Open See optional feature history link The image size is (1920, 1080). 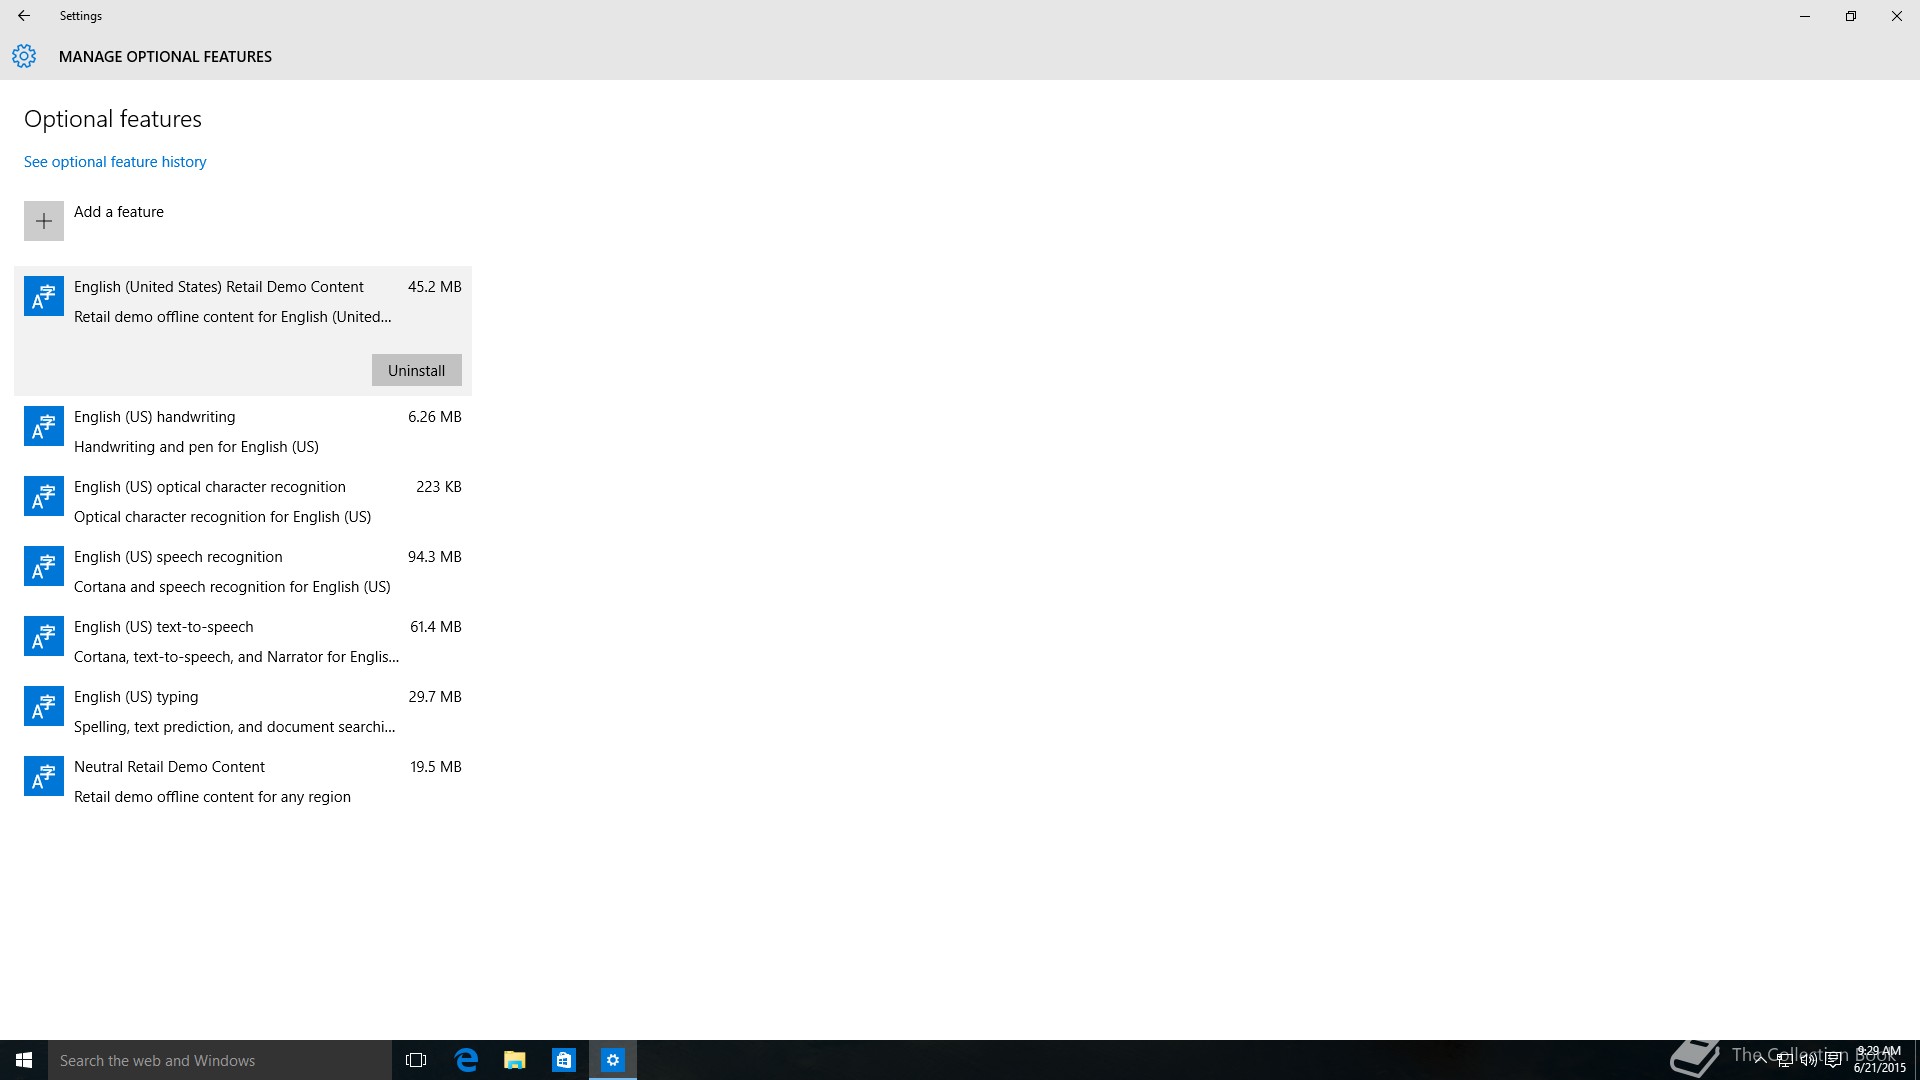(115, 162)
